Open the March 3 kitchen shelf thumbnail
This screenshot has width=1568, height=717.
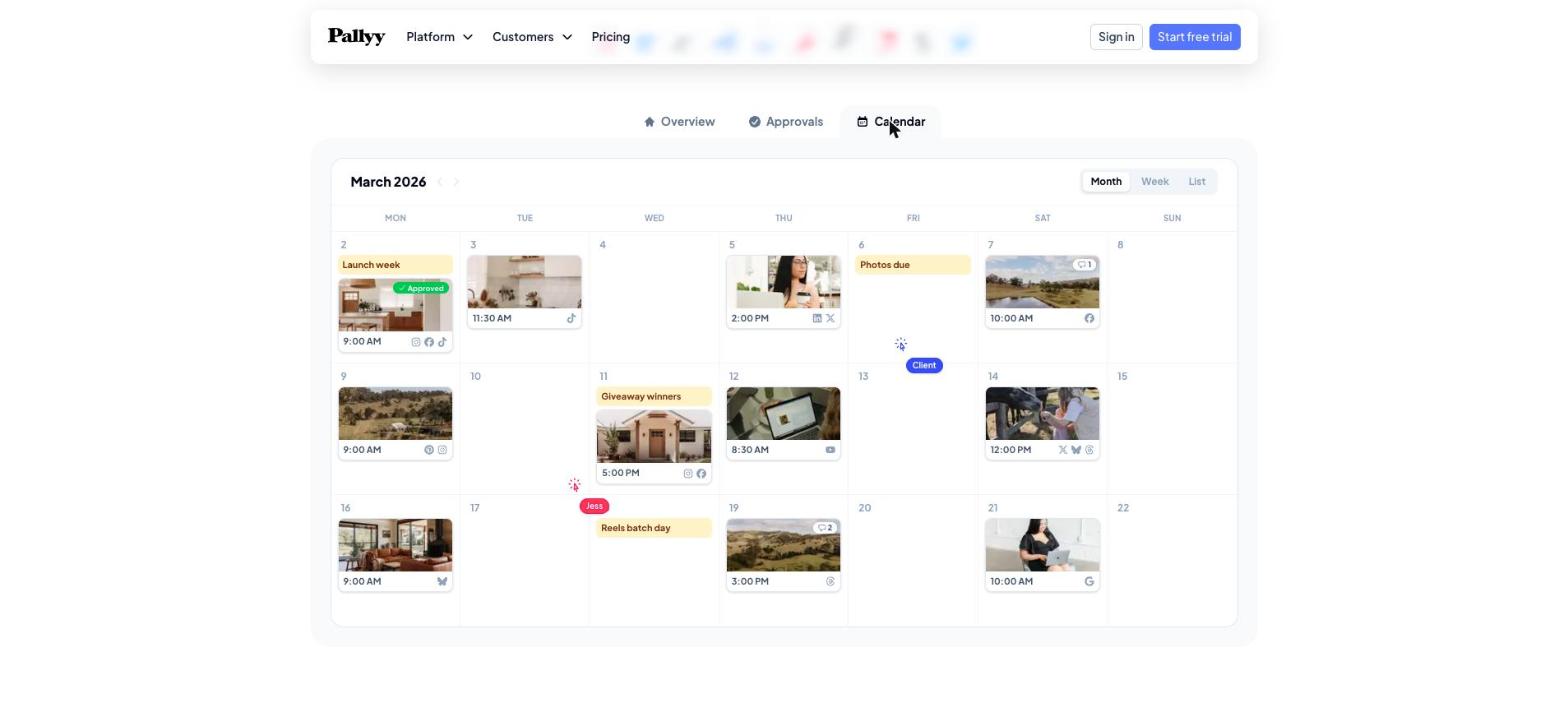coord(524,282)
